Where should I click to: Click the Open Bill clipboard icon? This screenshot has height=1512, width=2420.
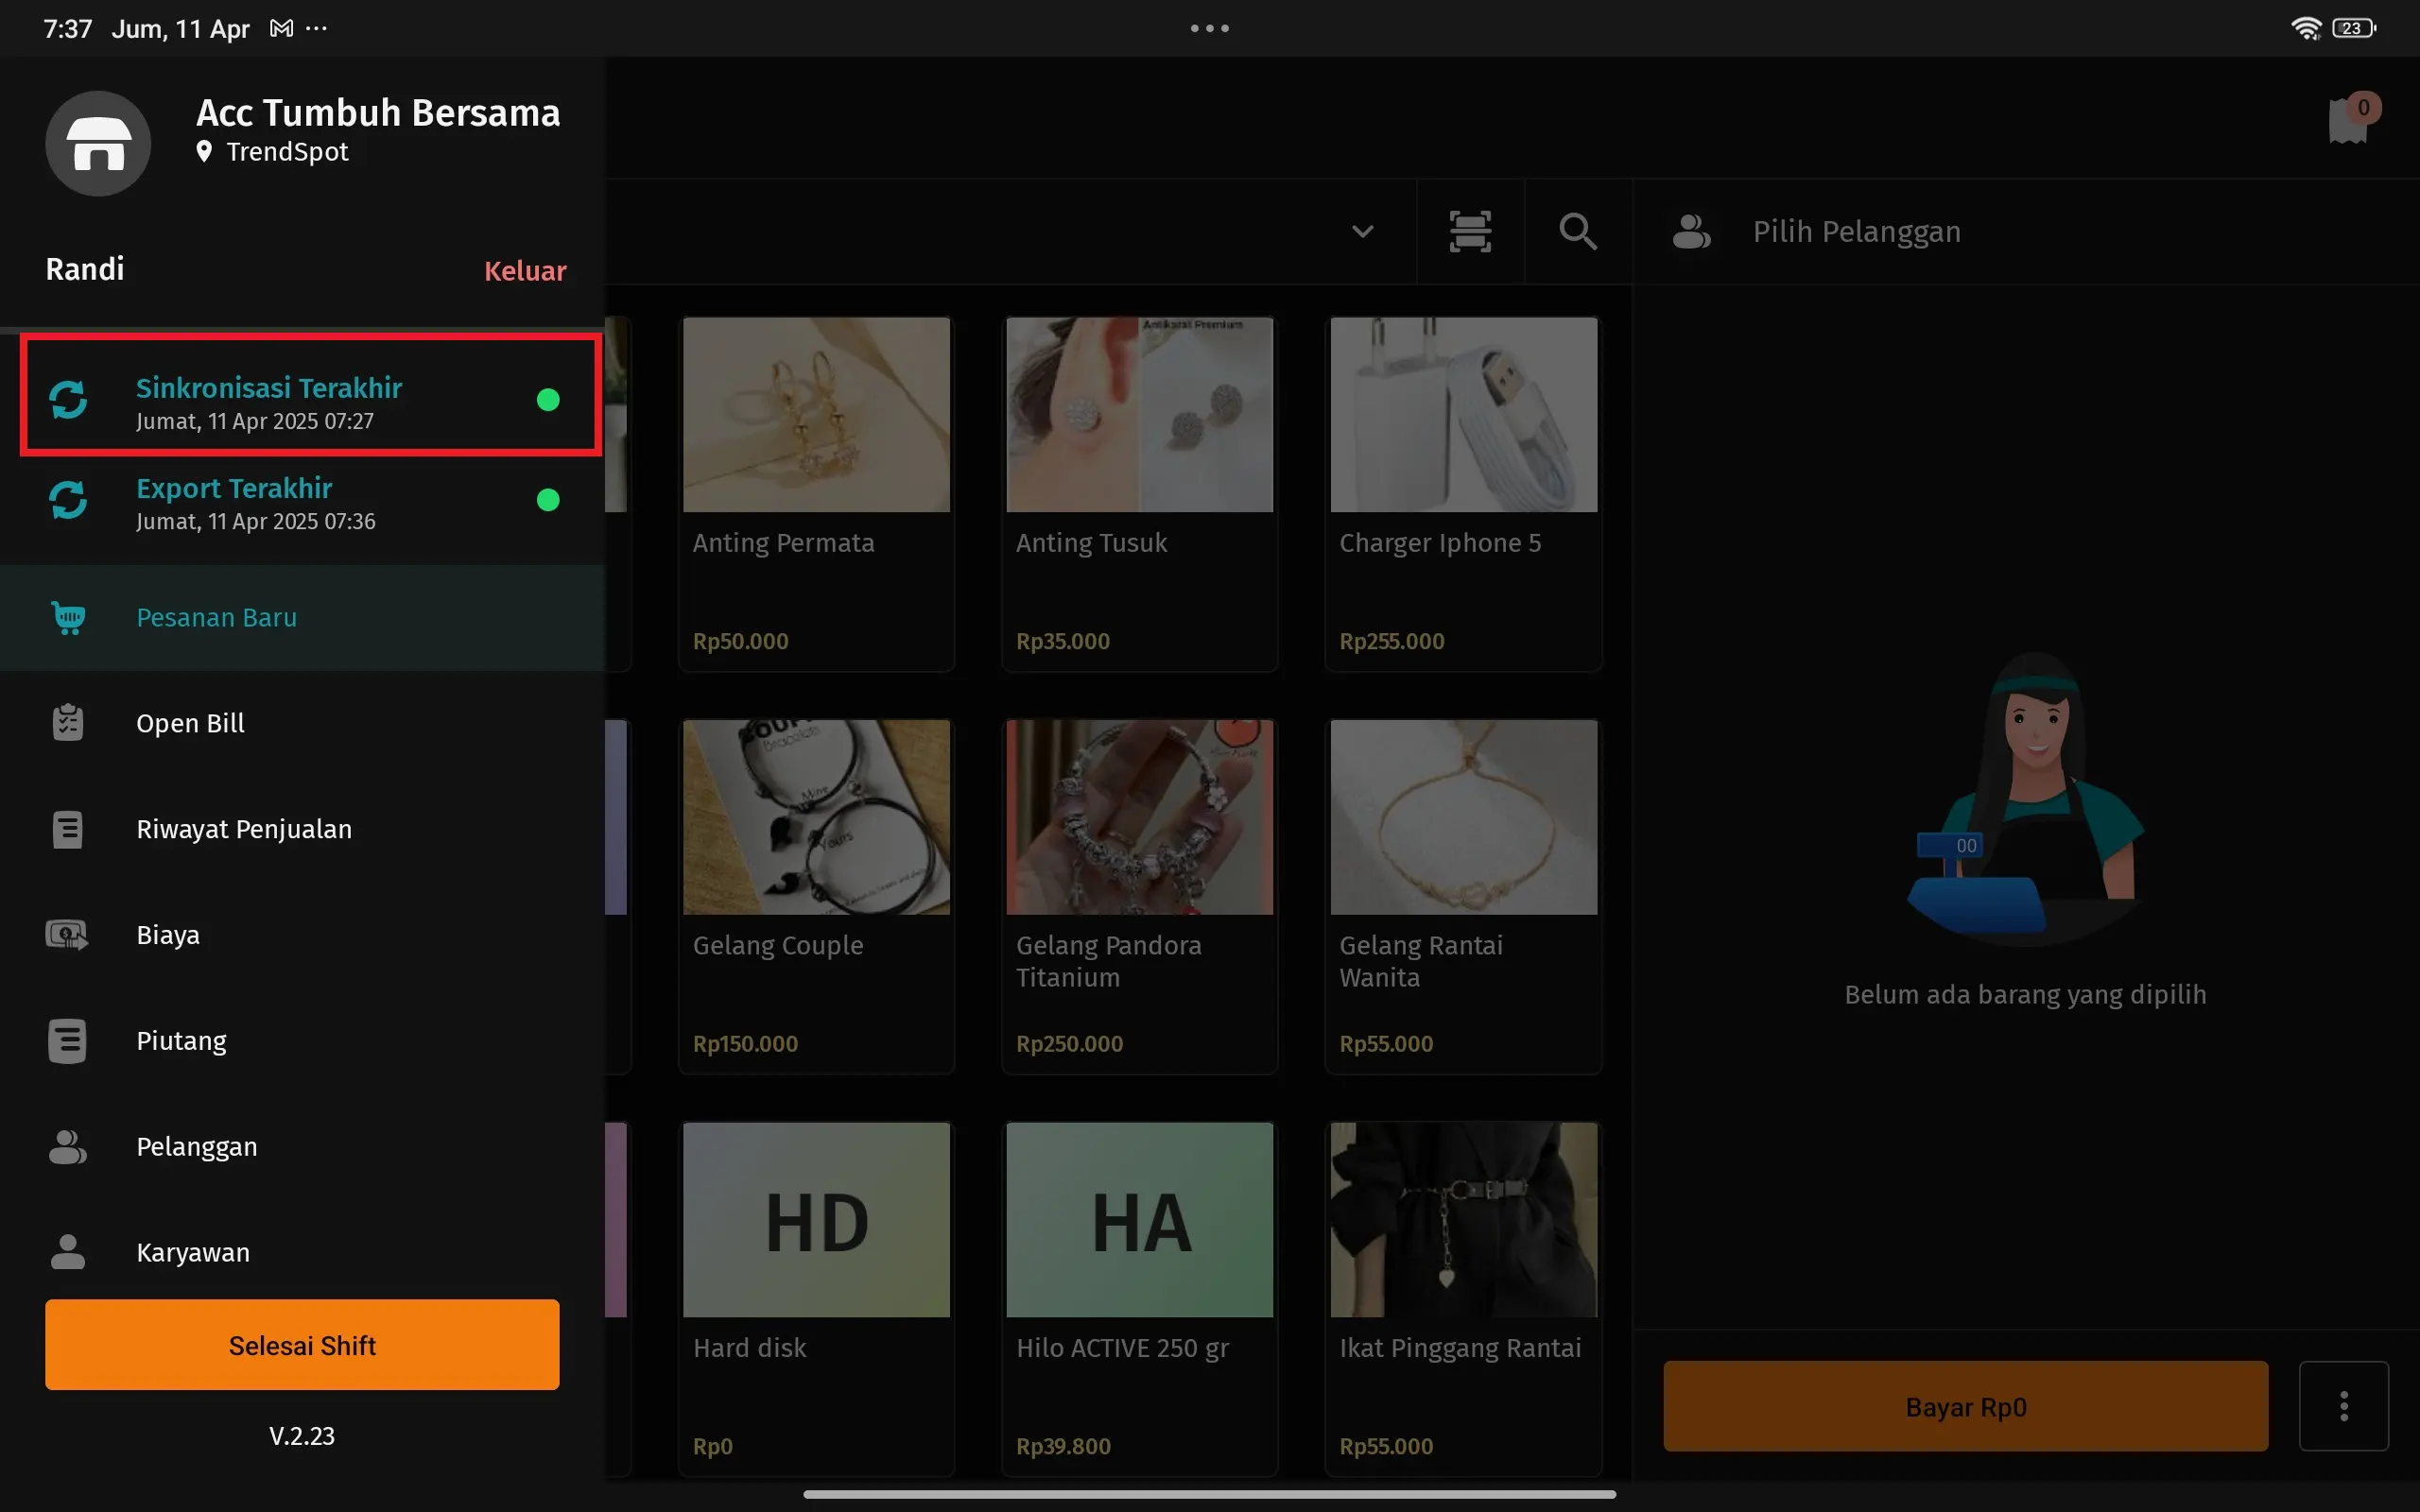click(67, 723)
